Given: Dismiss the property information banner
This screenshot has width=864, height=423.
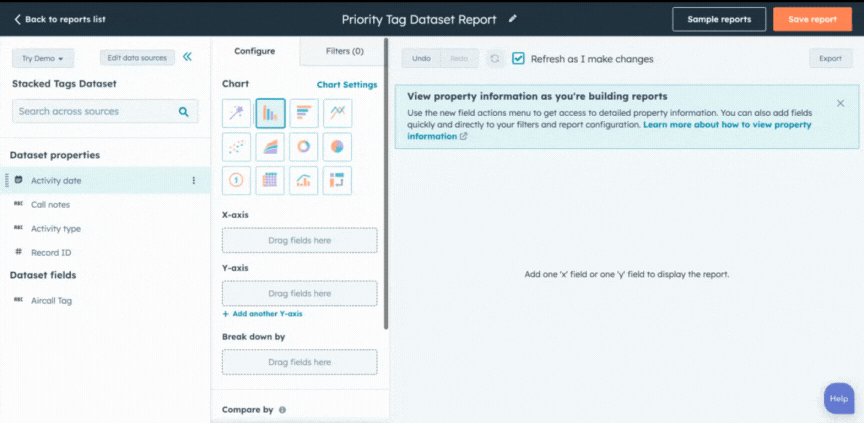Looking at the screenshot, I should (840, 103).
